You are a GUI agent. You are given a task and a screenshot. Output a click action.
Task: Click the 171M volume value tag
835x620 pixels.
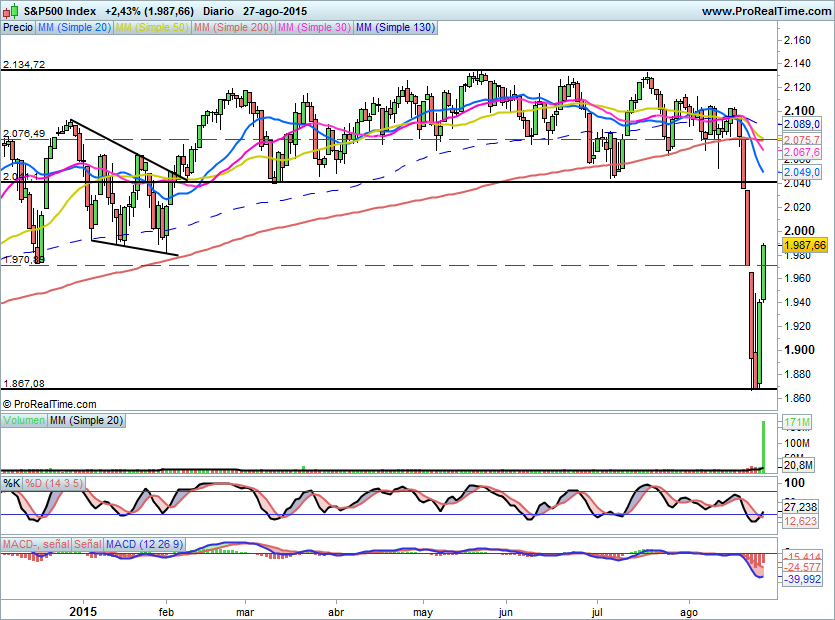pyautogui.click(x=797, y=422)
